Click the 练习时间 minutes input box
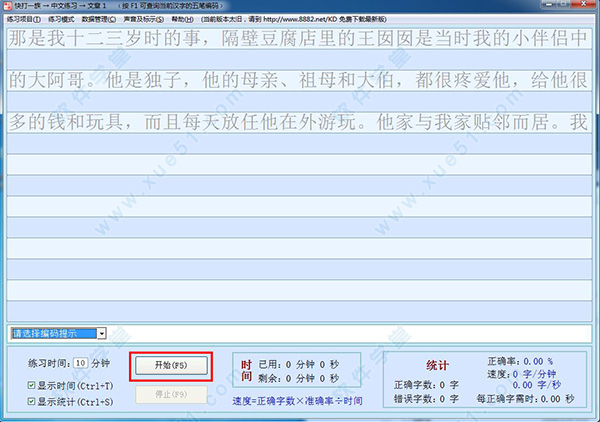600x422 pixels. (x=81, y=363)
